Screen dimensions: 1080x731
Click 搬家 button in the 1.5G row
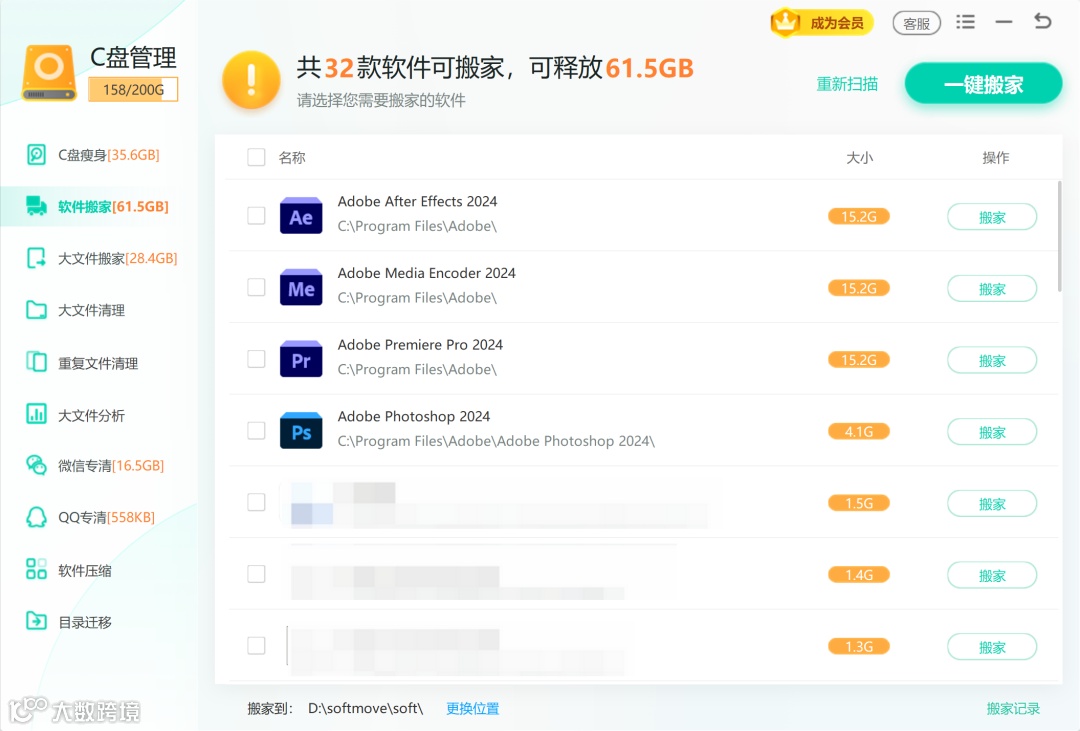[x=992, y=504]
